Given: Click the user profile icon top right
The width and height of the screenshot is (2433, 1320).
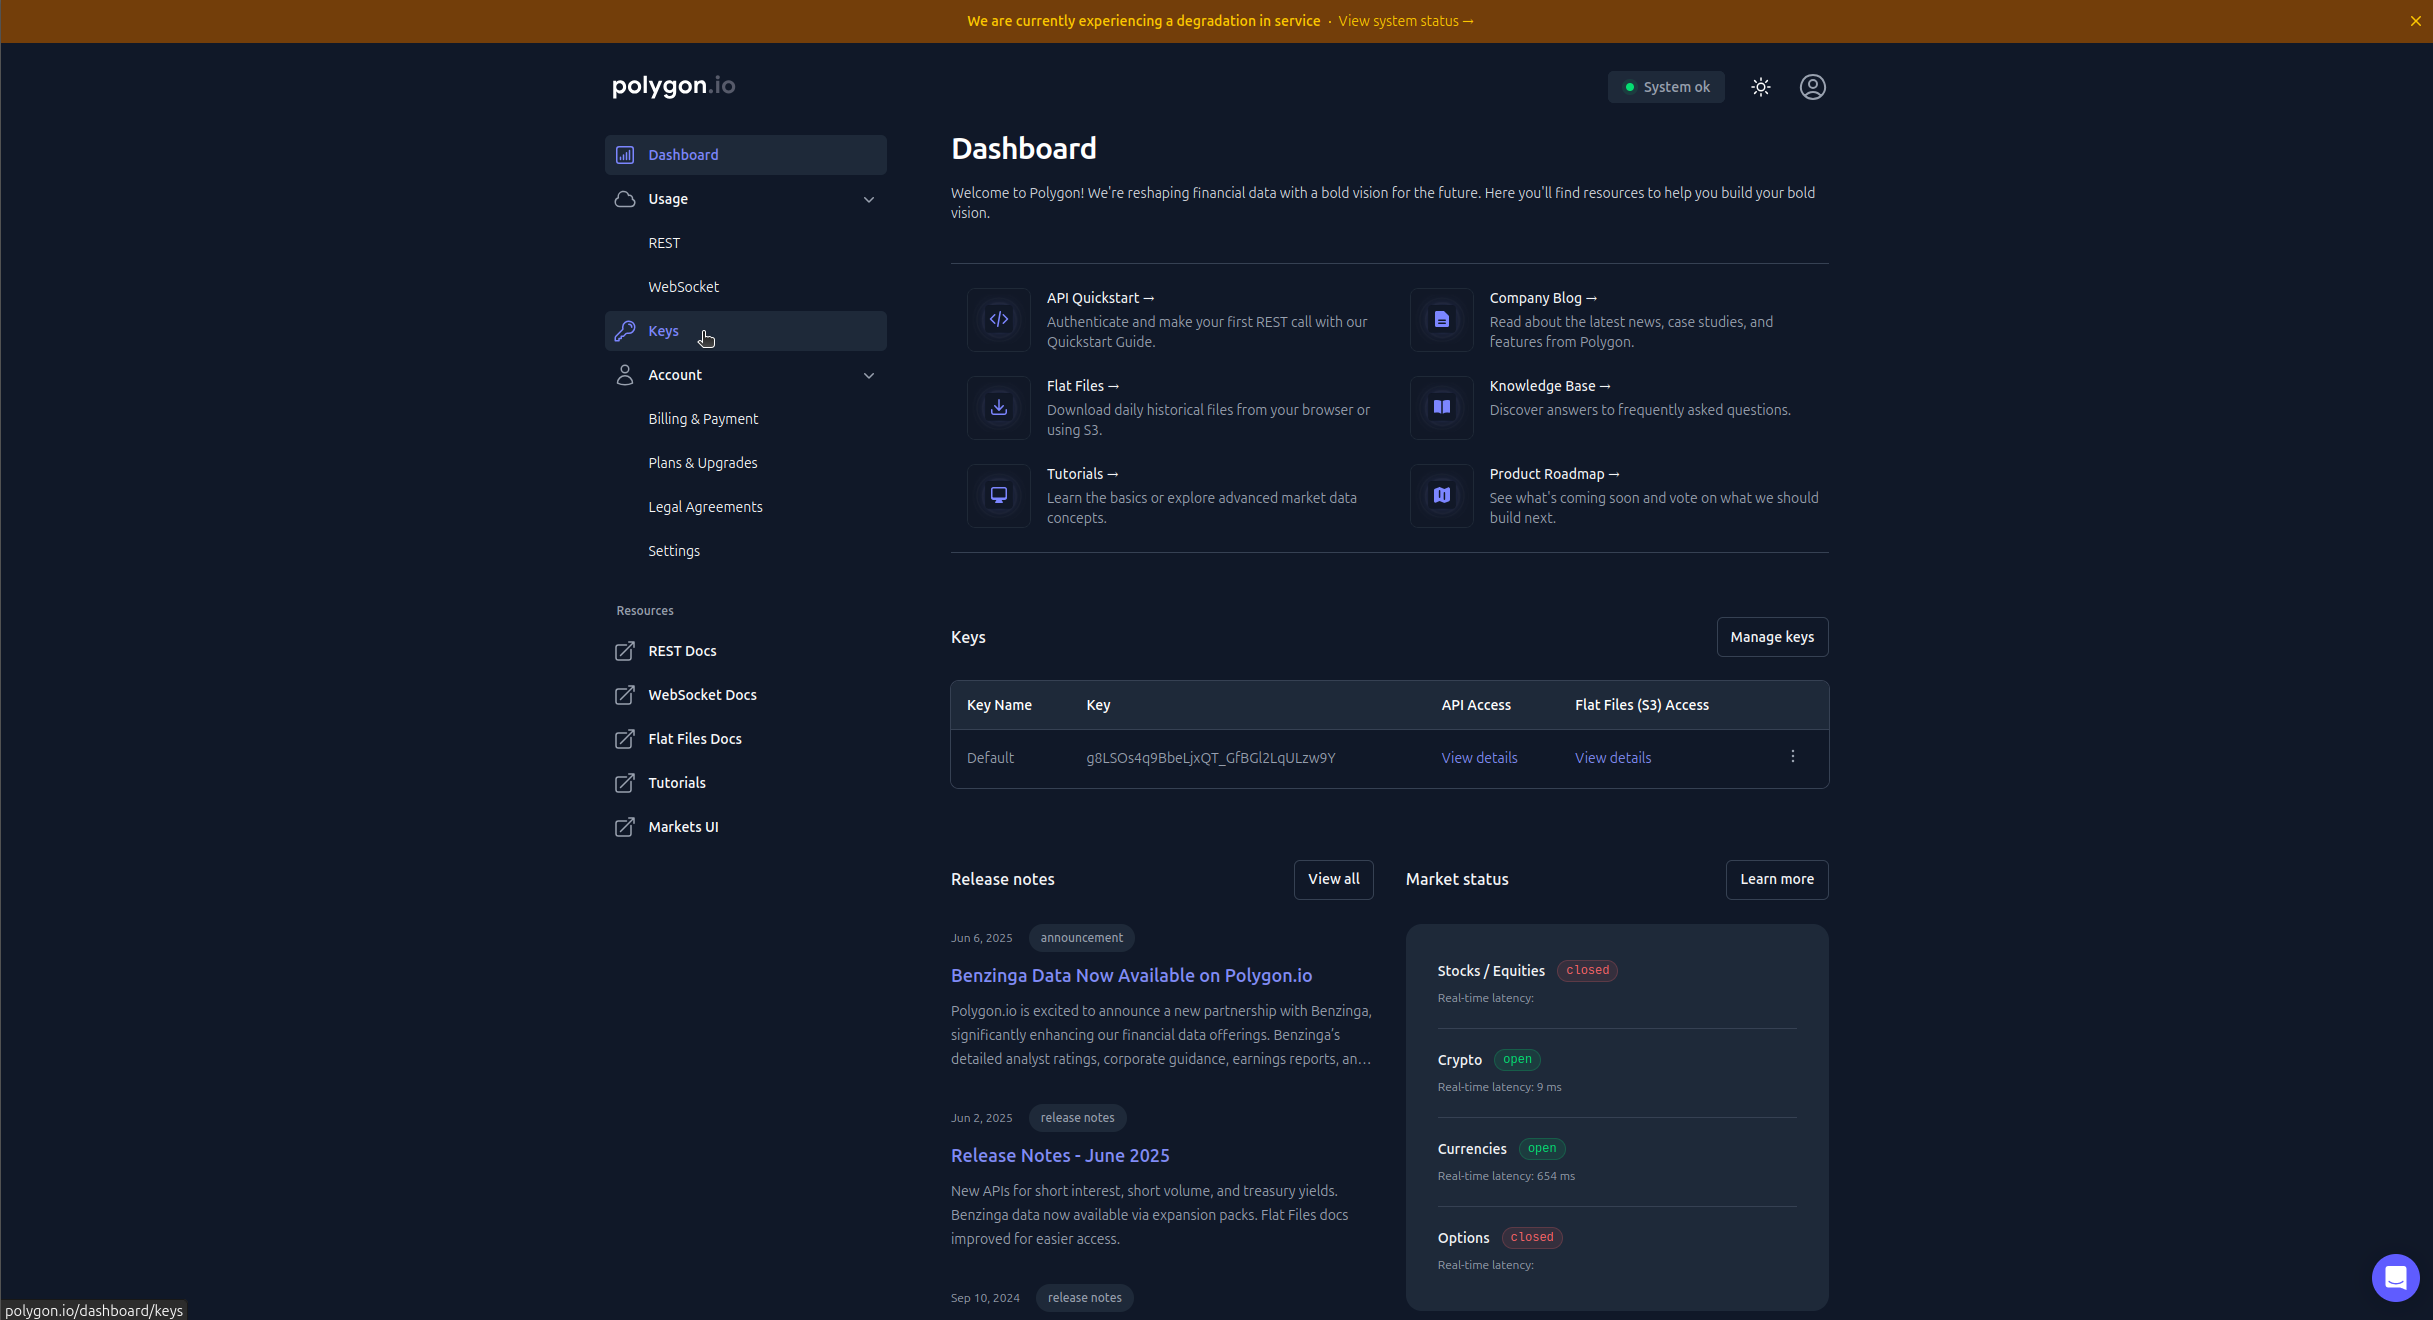Looking at the screenshot, I should coord(1812,87).
